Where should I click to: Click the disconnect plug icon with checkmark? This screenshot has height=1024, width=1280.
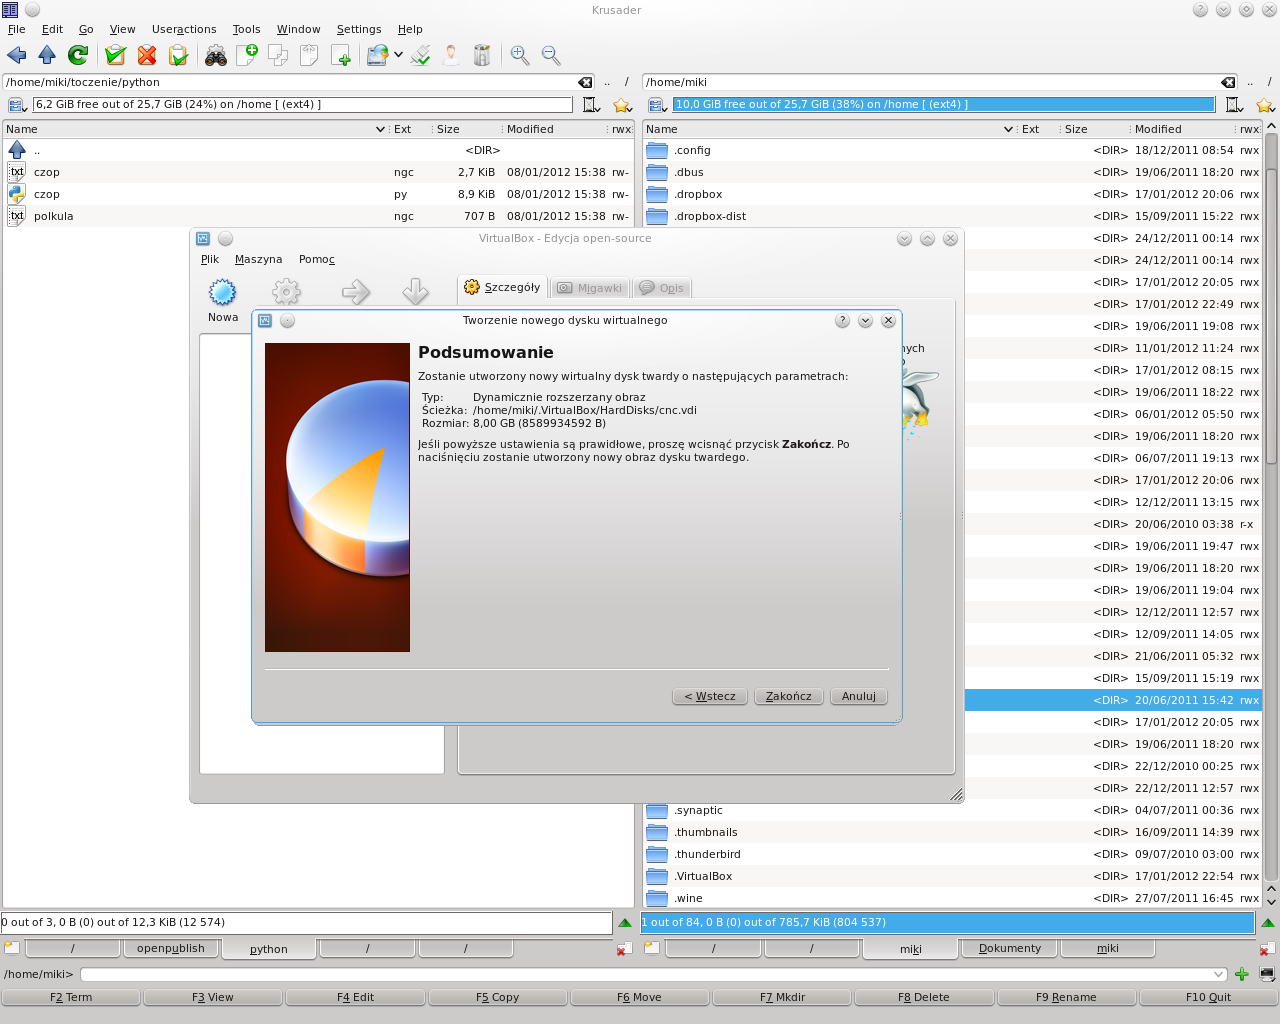point(421,55)
